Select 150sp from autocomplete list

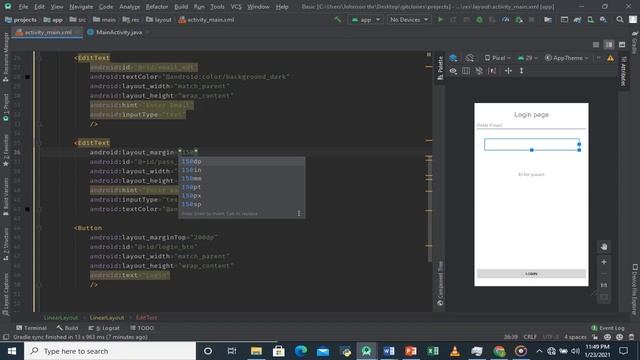coord(242,204)
